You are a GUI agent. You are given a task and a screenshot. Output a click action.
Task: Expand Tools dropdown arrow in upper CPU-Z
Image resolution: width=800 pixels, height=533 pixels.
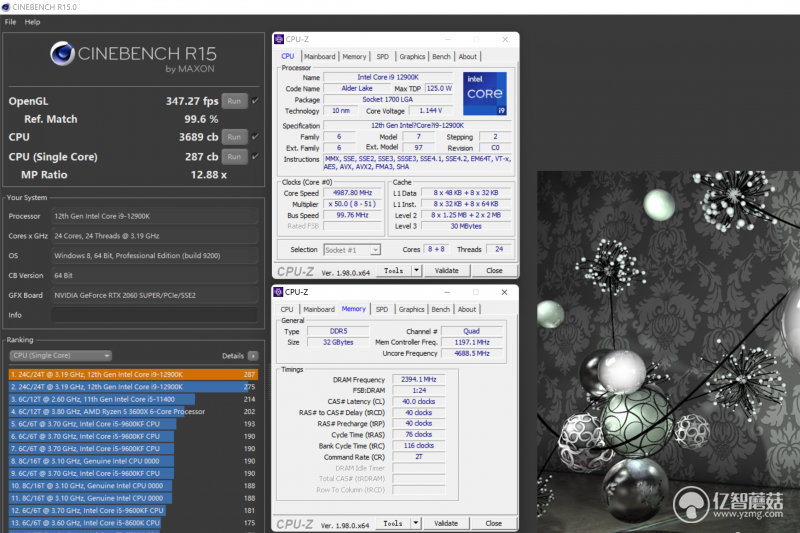pos(416,270)
